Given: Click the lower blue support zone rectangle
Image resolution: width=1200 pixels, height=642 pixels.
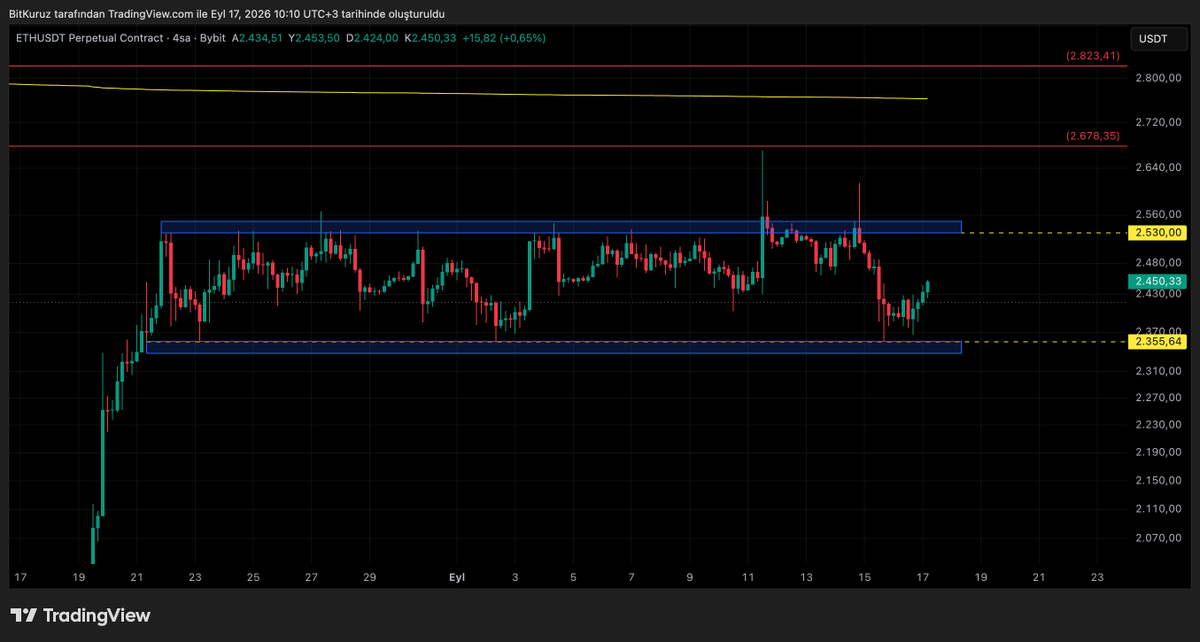Looking at the screenshot, I should (x=553, y=347).
